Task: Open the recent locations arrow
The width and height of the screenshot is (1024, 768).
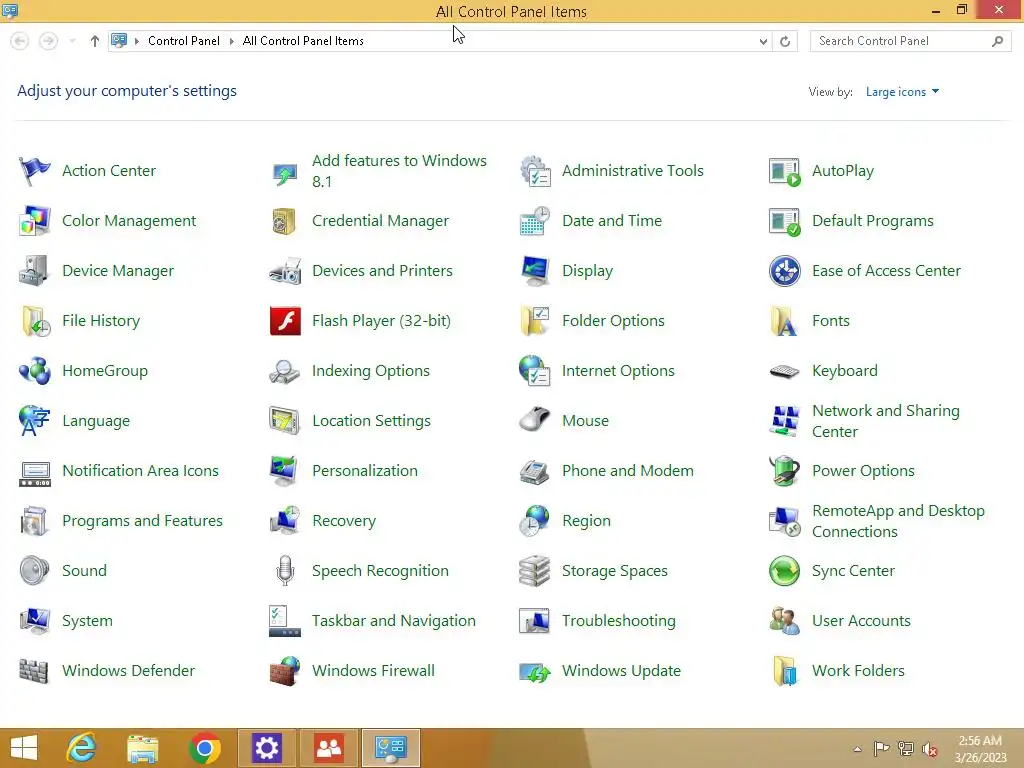Action: coord(72,41)
